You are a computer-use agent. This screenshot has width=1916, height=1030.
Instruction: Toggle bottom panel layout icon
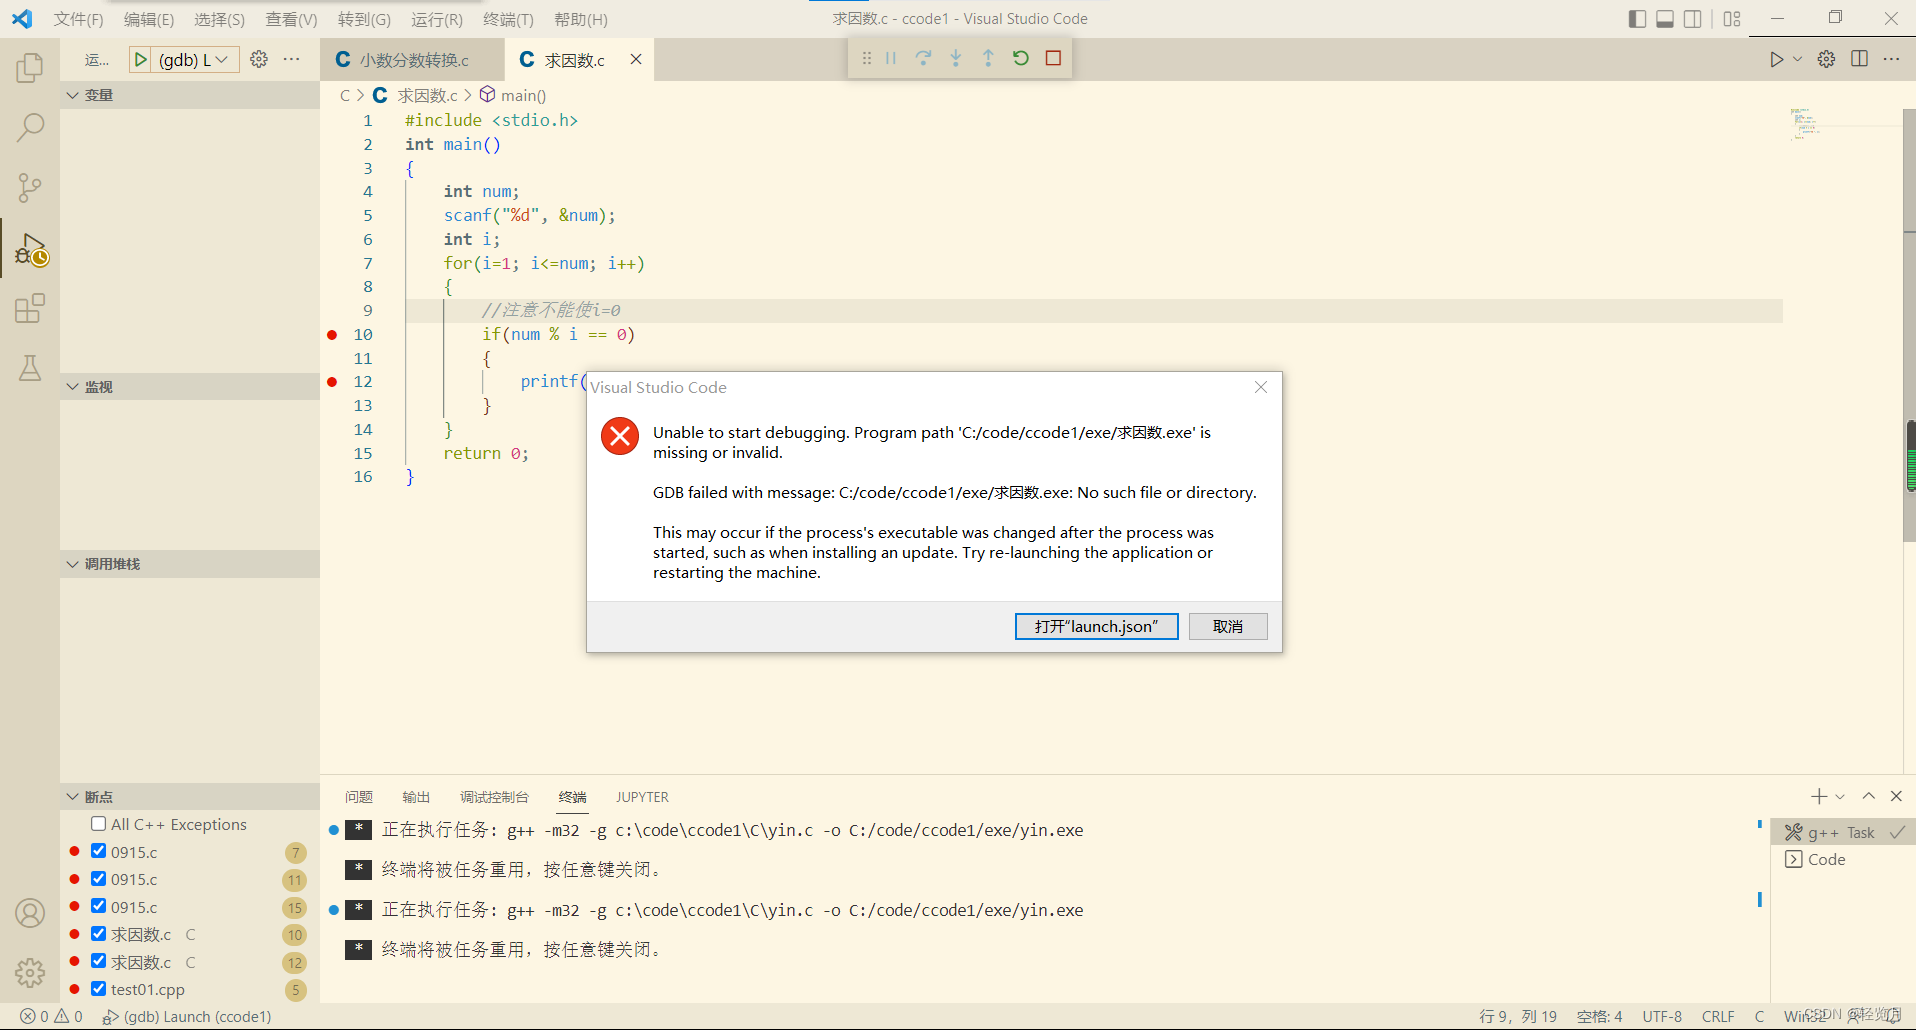[x=1665, y=19]
